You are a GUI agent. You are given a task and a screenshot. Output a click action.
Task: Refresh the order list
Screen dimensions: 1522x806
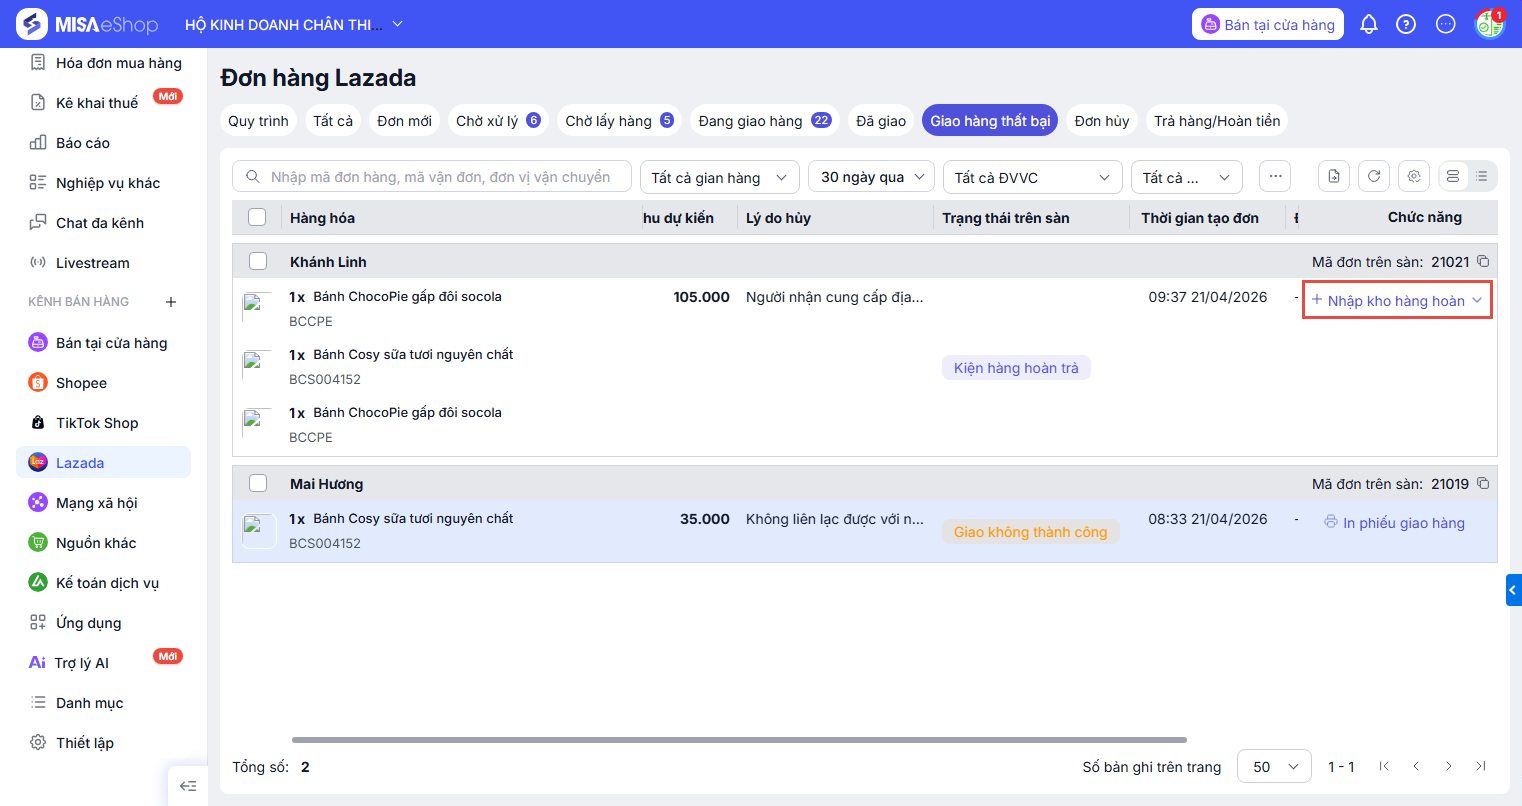tap(1374, 176)
